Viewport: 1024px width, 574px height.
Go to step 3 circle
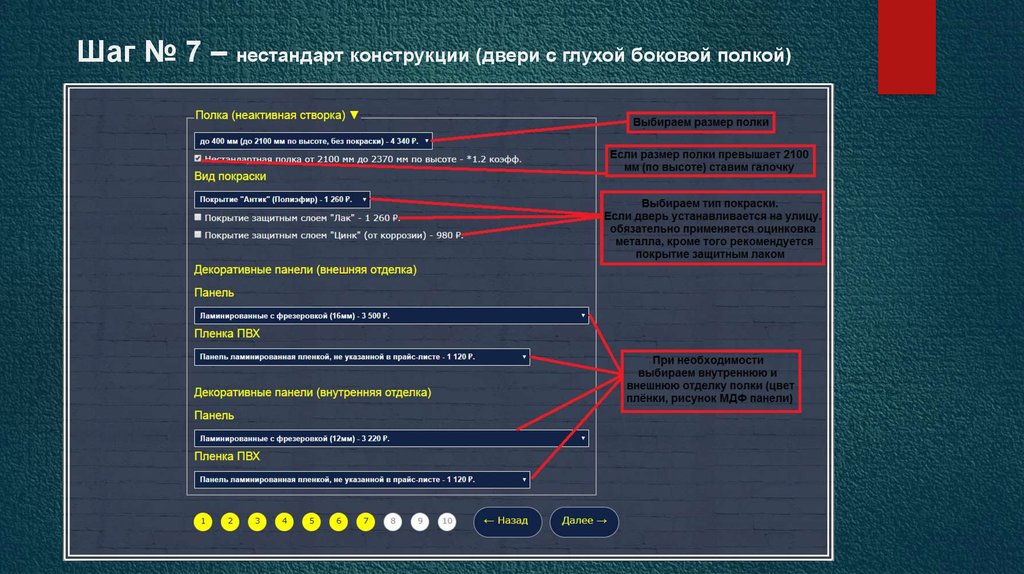click(x=257, y=521)
